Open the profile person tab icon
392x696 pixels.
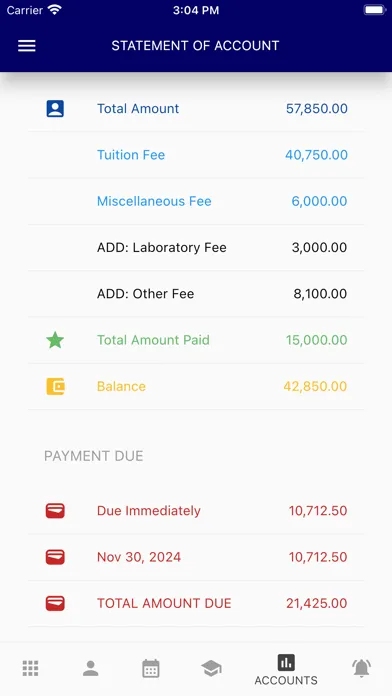[x=91, y=668]
